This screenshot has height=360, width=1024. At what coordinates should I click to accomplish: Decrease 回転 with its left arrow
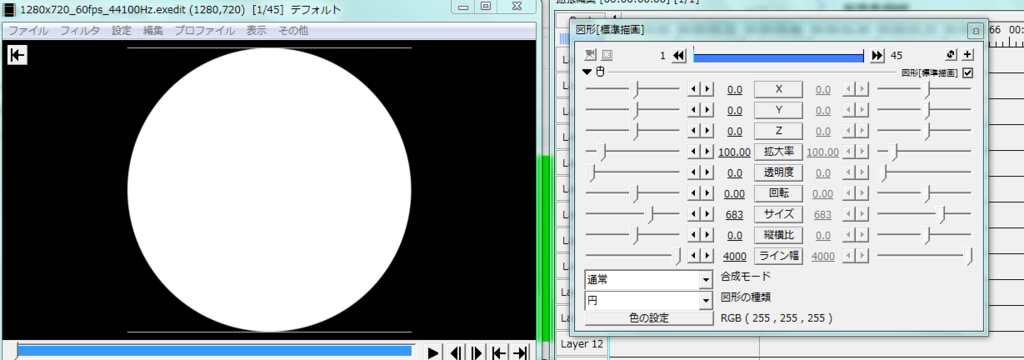pos(694,193)
